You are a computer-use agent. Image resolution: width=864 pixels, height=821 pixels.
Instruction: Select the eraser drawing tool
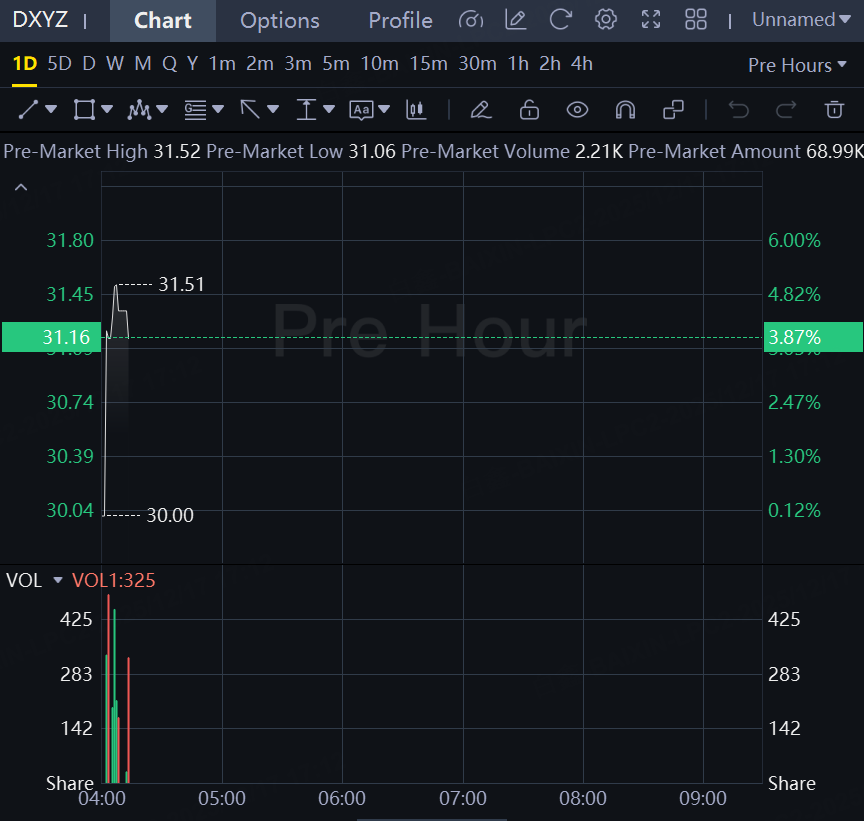click(x=481, y=109)
